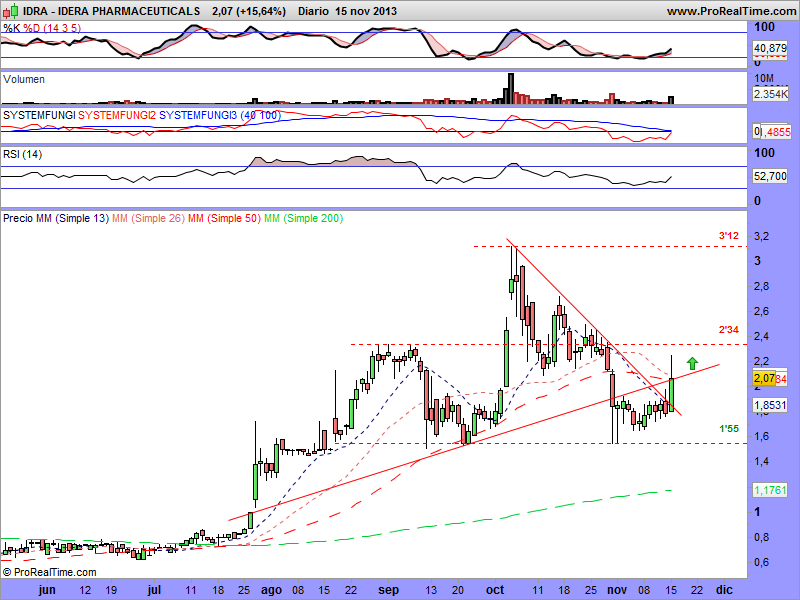Select the 1,4 price axis label
Viewport: 800px width, 600px height.
click(761, 461)
